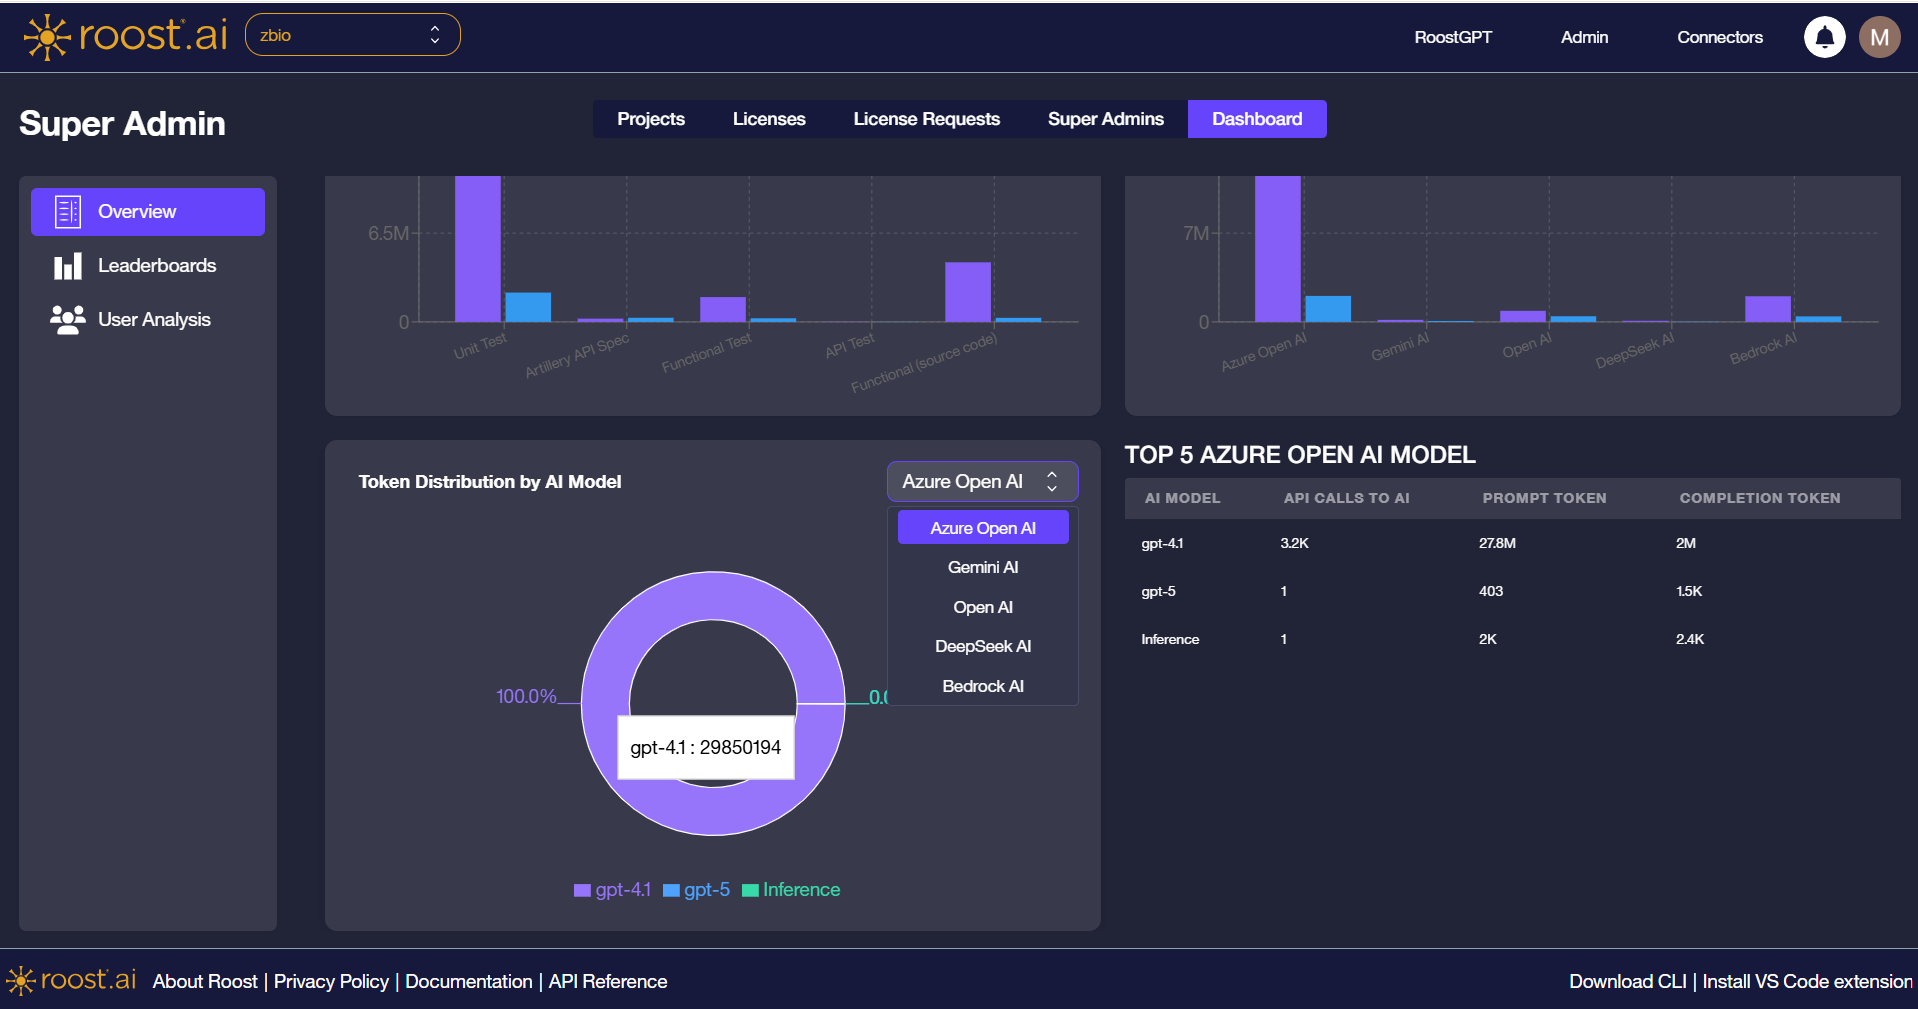The height and width of the screenshot is (1009, 1918).
Task: Click the roost.ai logo in the header
Action: pyautogui.click(x=123, y=36)
